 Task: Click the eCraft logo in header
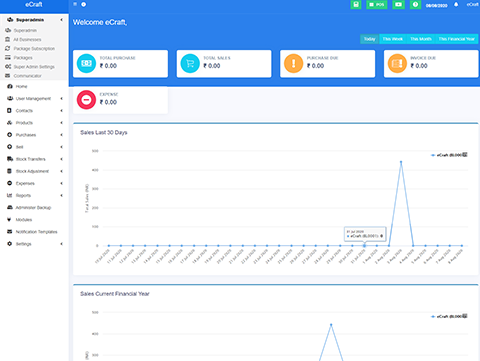point(34,4)
